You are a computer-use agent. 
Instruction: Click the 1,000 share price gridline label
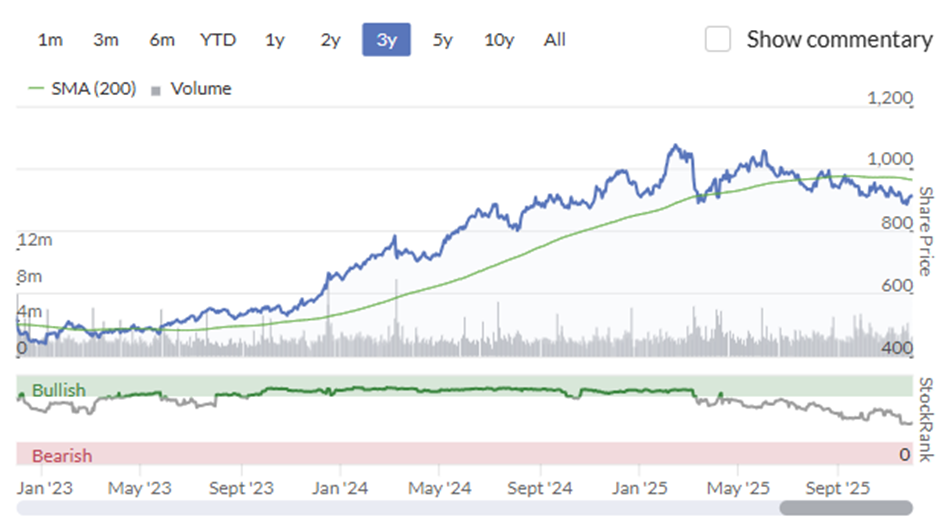pyautogui.click(x=890, y=159)
